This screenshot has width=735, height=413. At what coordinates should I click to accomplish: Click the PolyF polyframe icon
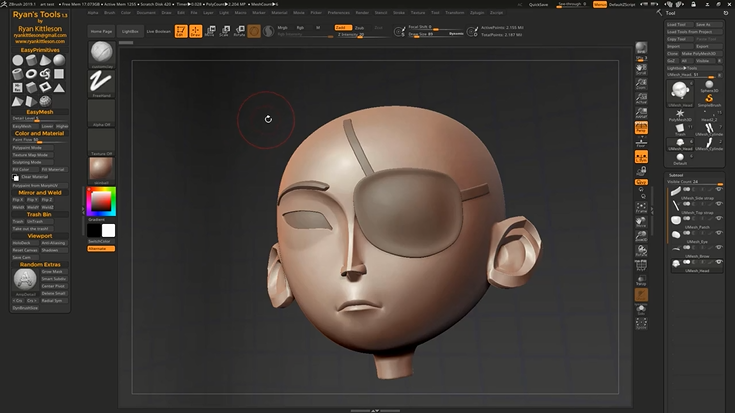[641, 265]
